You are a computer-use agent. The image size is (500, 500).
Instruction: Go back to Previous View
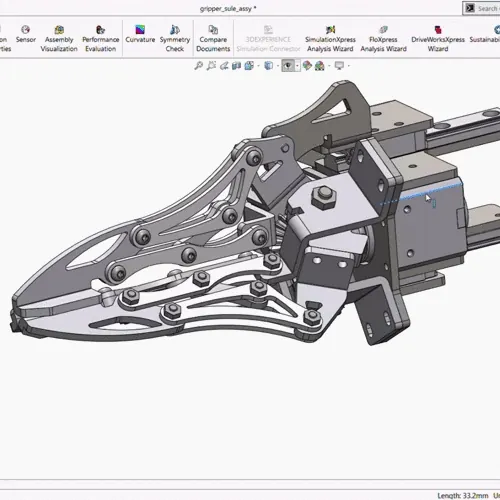click(x=224, y=66)
